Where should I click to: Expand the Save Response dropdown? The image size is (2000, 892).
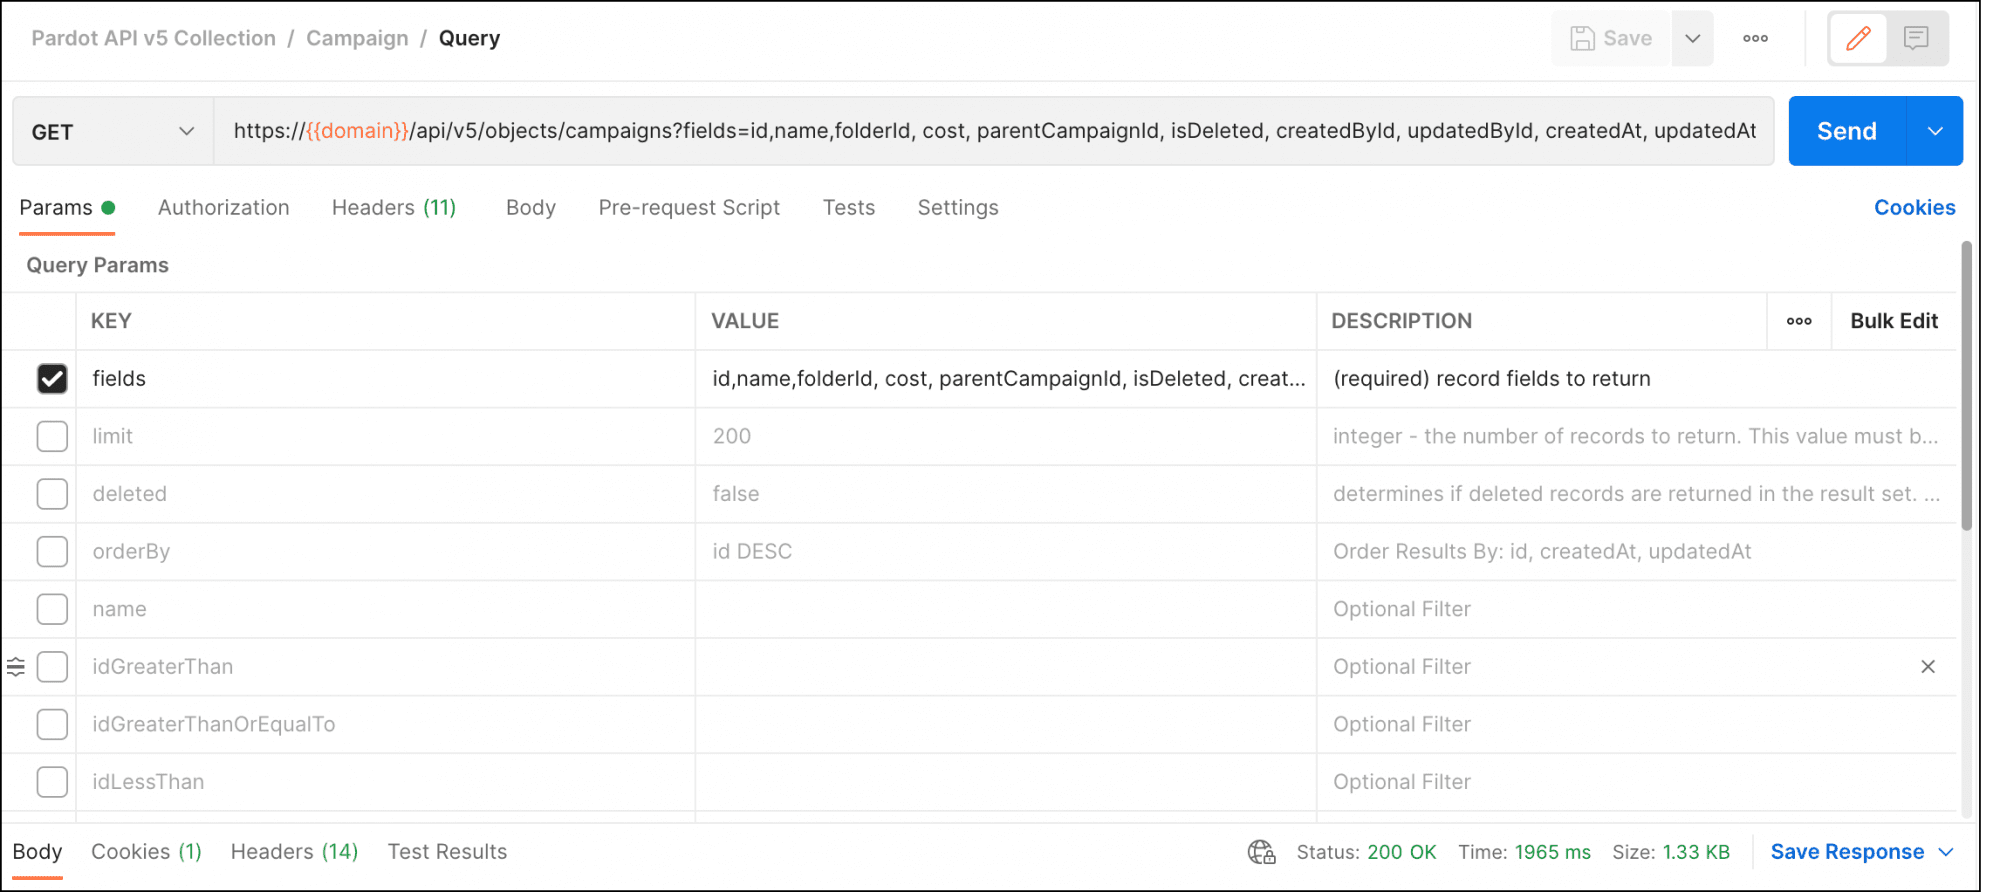[1946, 852]
